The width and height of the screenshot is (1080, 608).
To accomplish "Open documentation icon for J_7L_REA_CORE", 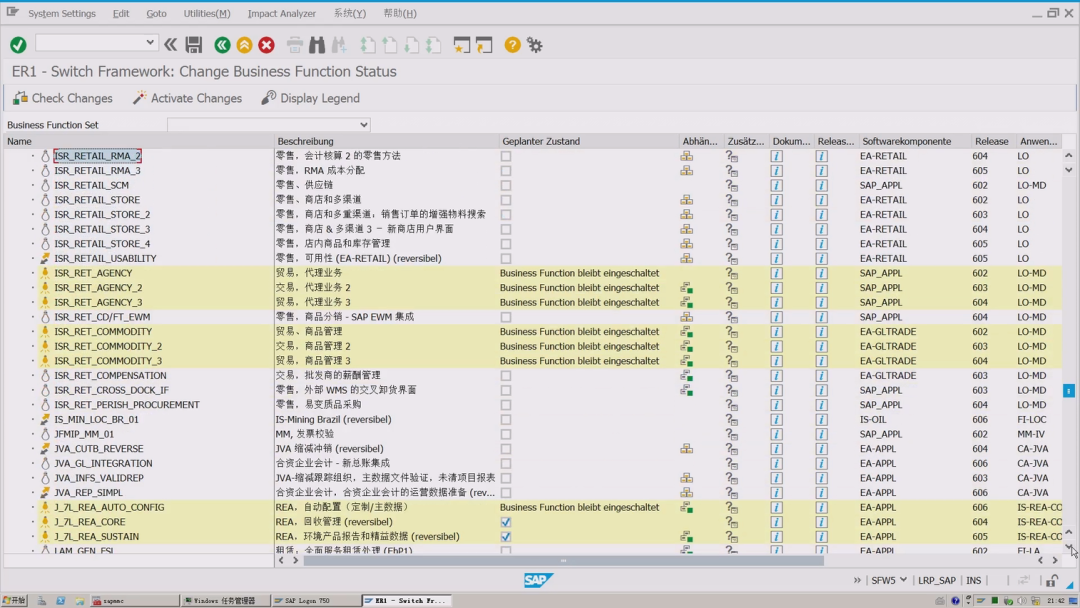I will (x=776, y=522).
